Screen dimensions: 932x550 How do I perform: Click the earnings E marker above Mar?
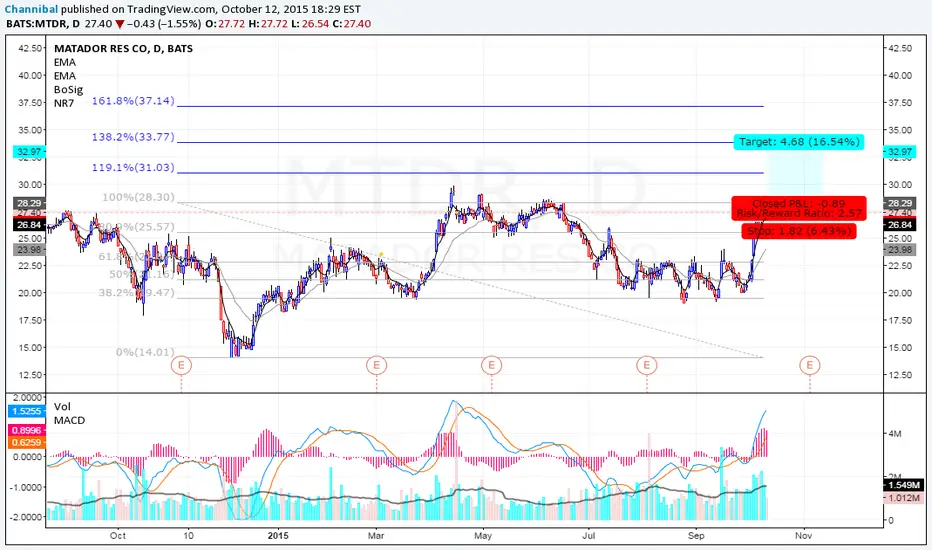[376, 364]
